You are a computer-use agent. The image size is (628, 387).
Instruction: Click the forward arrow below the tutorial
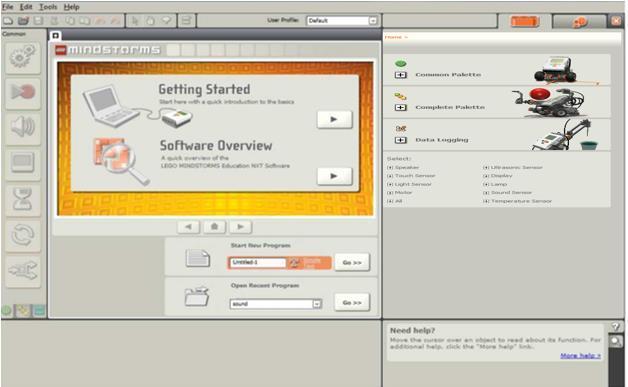[x=241, y=227]
